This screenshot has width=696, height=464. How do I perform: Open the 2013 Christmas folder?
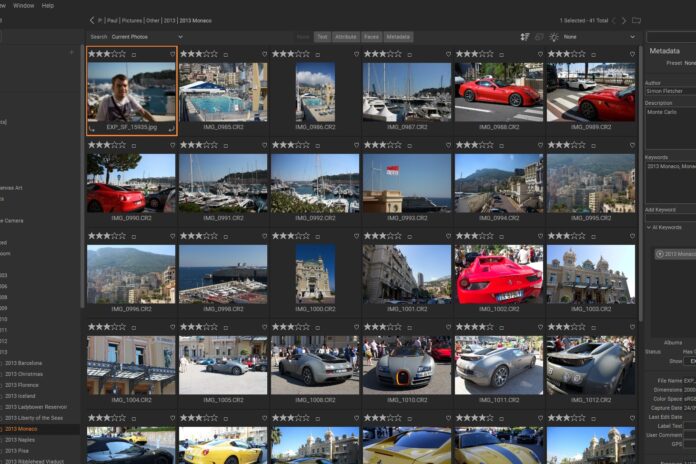coord(24,374)
